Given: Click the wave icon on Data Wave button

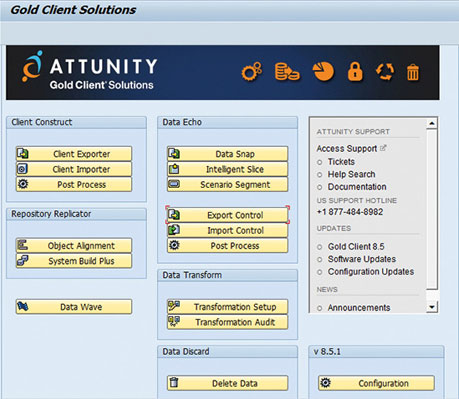Looking at the screenshot, I should click(22, 306).
